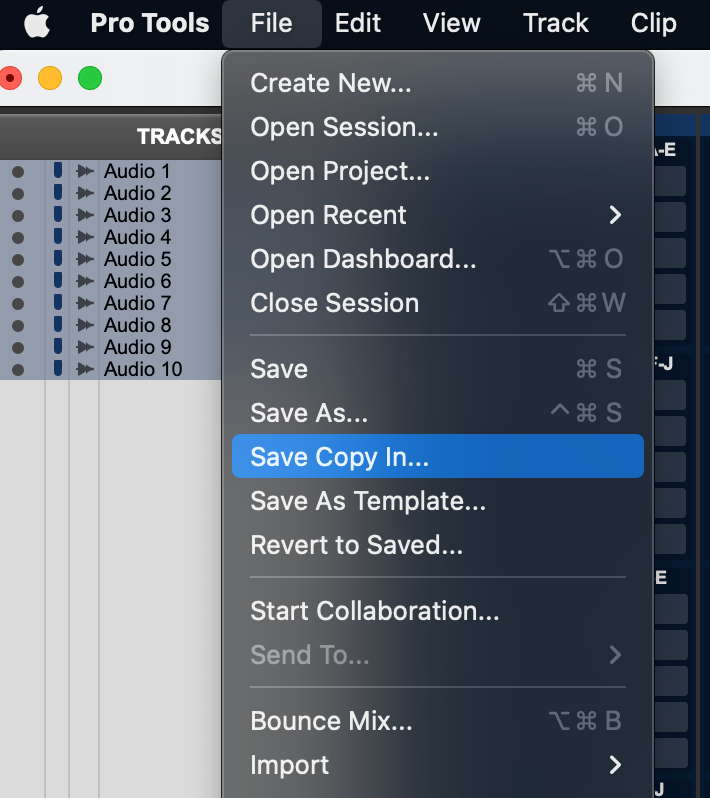Viewport: 710px width, 798px height.
Task: Select the Audio 3 track name
Action: [x=137, y=215]
